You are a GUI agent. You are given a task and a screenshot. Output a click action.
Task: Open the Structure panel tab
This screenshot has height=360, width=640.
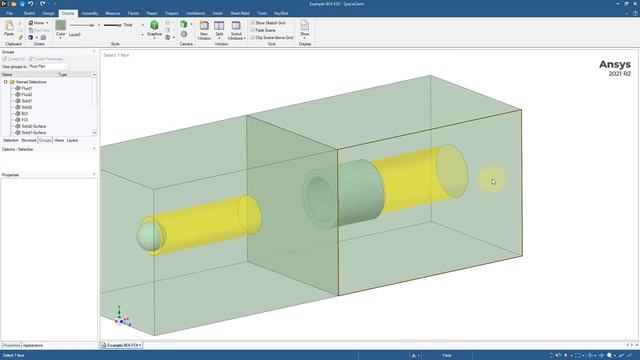point(29,140)
